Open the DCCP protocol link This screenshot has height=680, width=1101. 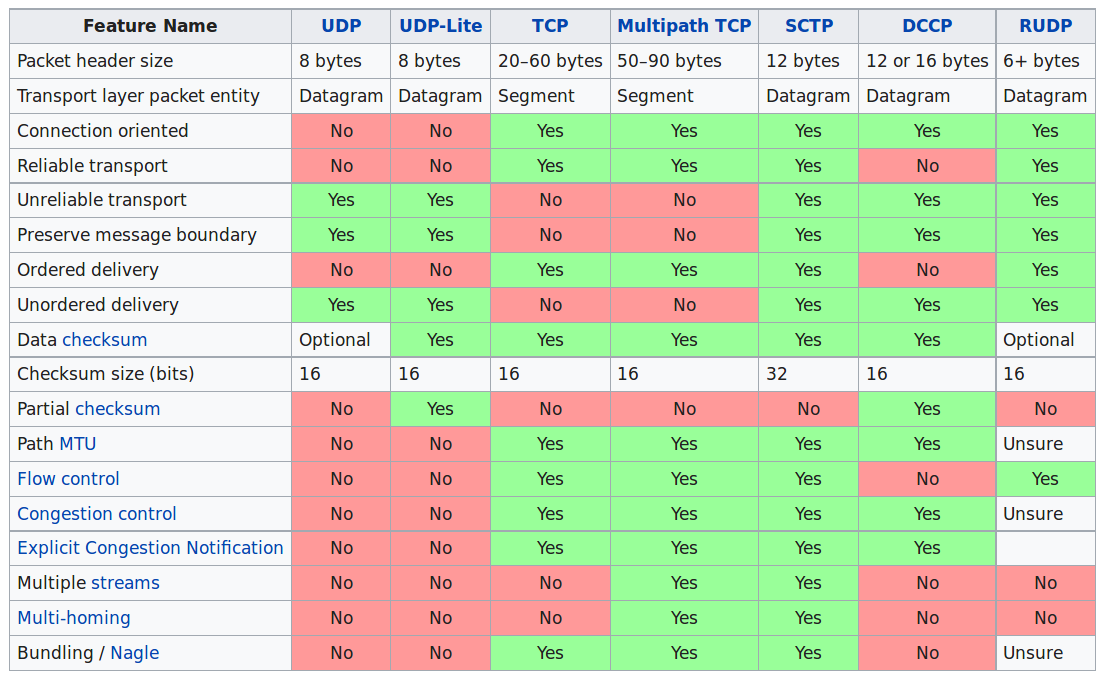pos(927,26)
